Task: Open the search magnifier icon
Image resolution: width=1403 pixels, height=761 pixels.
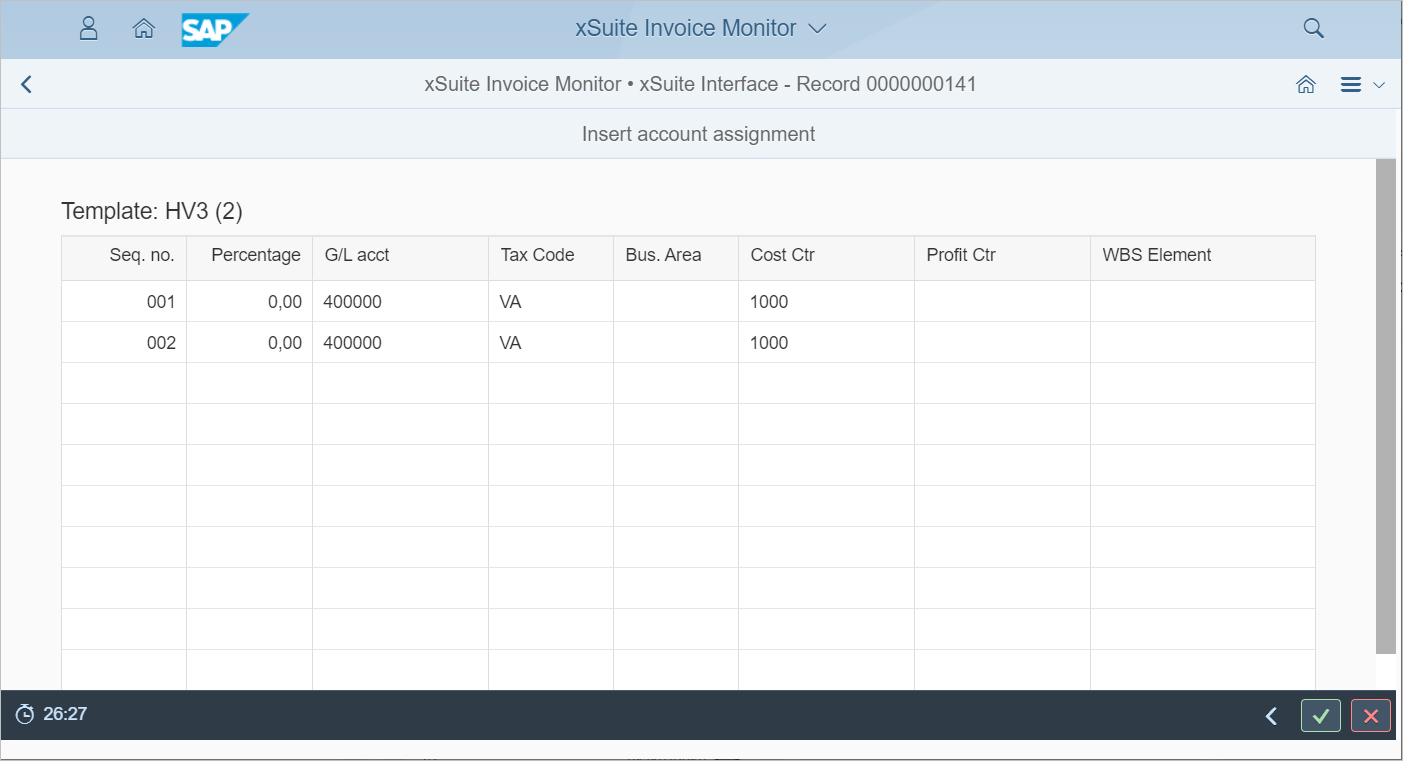Action: coord(1313,29)
